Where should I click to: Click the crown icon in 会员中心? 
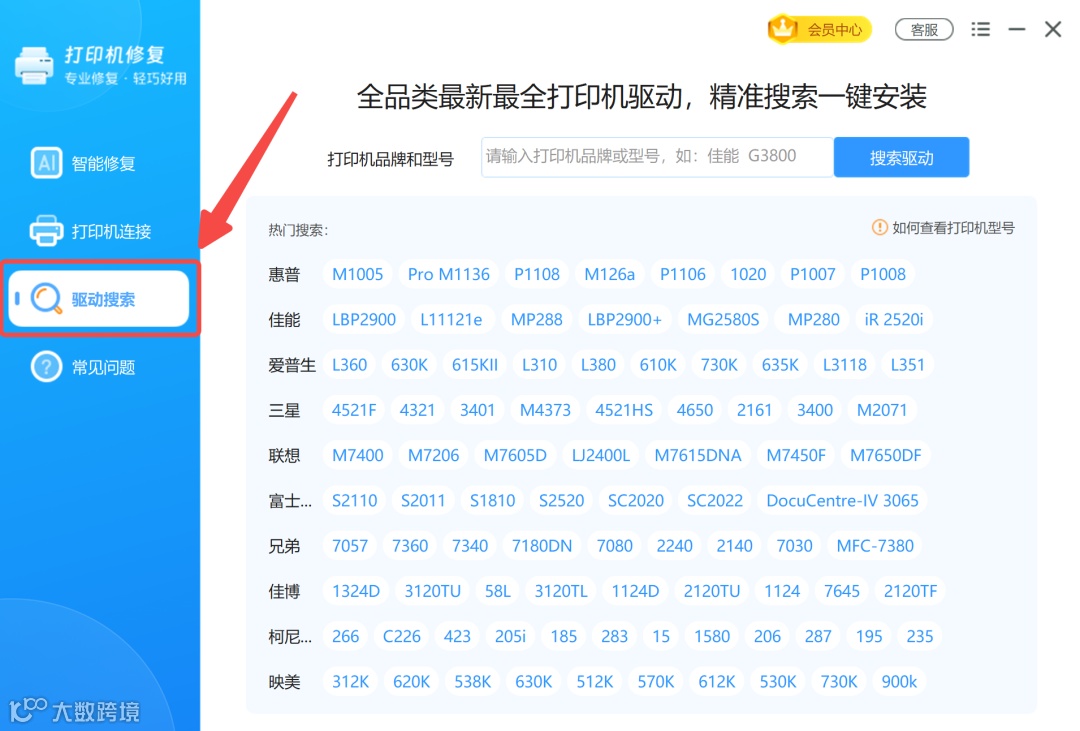tap(783, 29)
